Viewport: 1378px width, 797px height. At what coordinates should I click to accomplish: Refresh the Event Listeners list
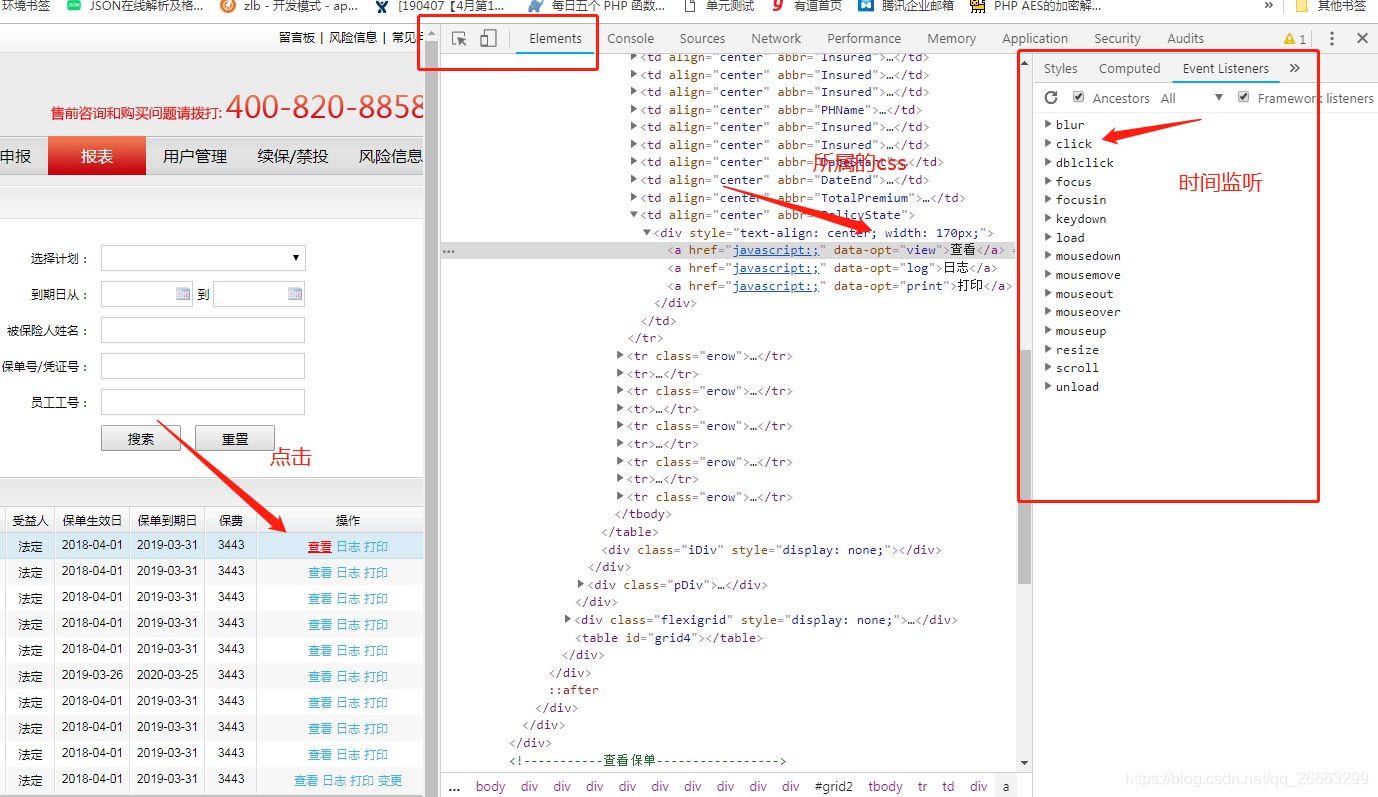click(x=1051, y=98)
